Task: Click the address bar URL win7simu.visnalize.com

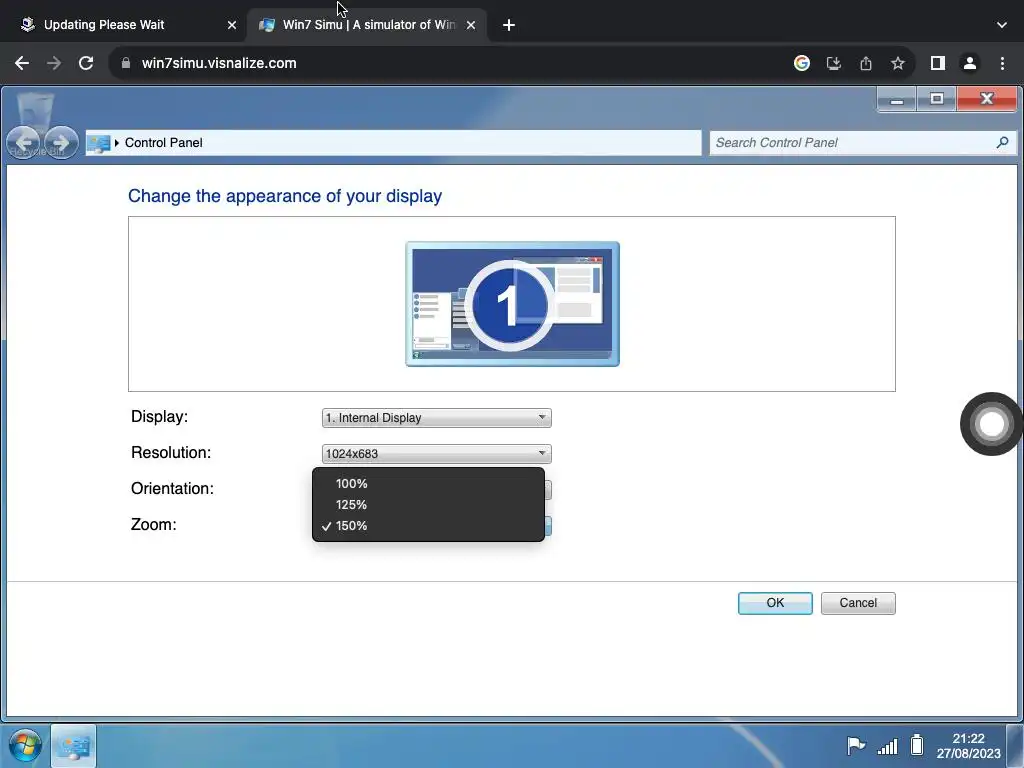Action: (219, 63)
